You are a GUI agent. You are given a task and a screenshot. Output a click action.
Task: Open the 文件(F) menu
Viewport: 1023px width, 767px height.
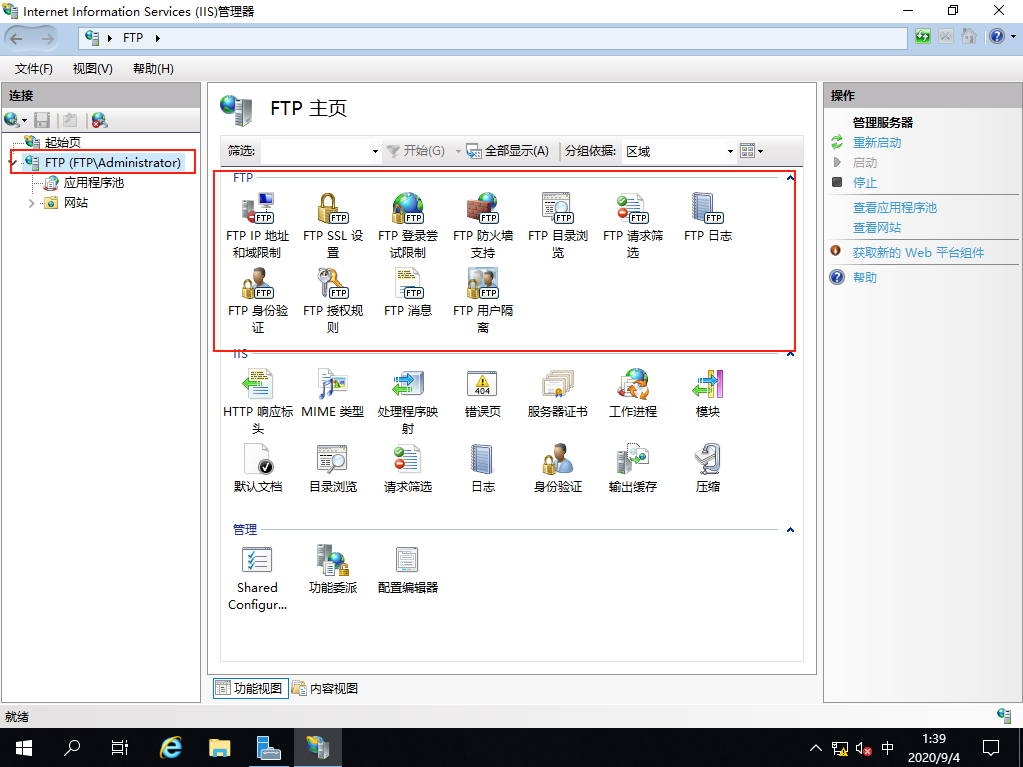34,68
